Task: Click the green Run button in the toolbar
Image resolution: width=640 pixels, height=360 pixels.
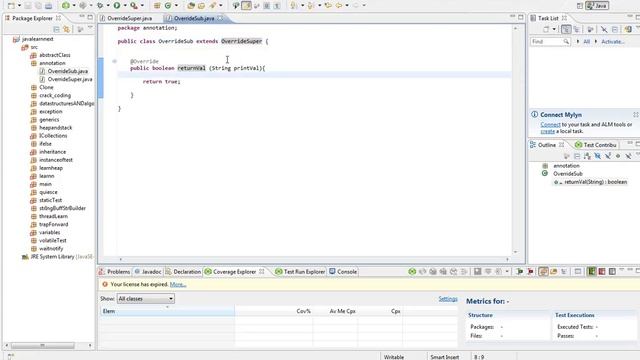Action: pyautogui.click(x=117, y=6)
